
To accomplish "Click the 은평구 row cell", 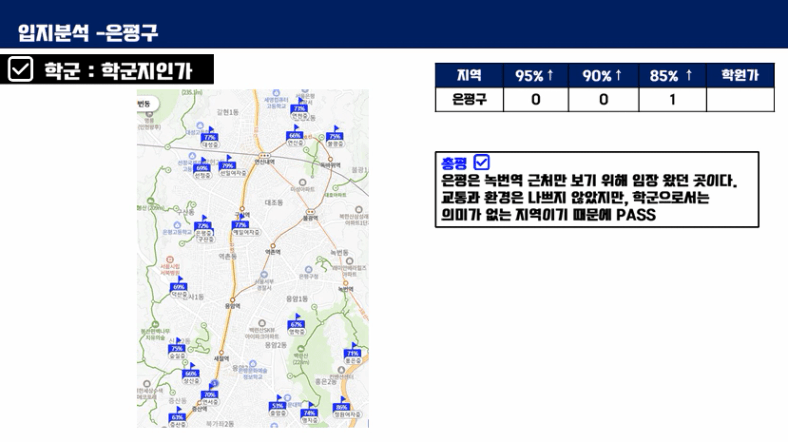I will point(469,99).
